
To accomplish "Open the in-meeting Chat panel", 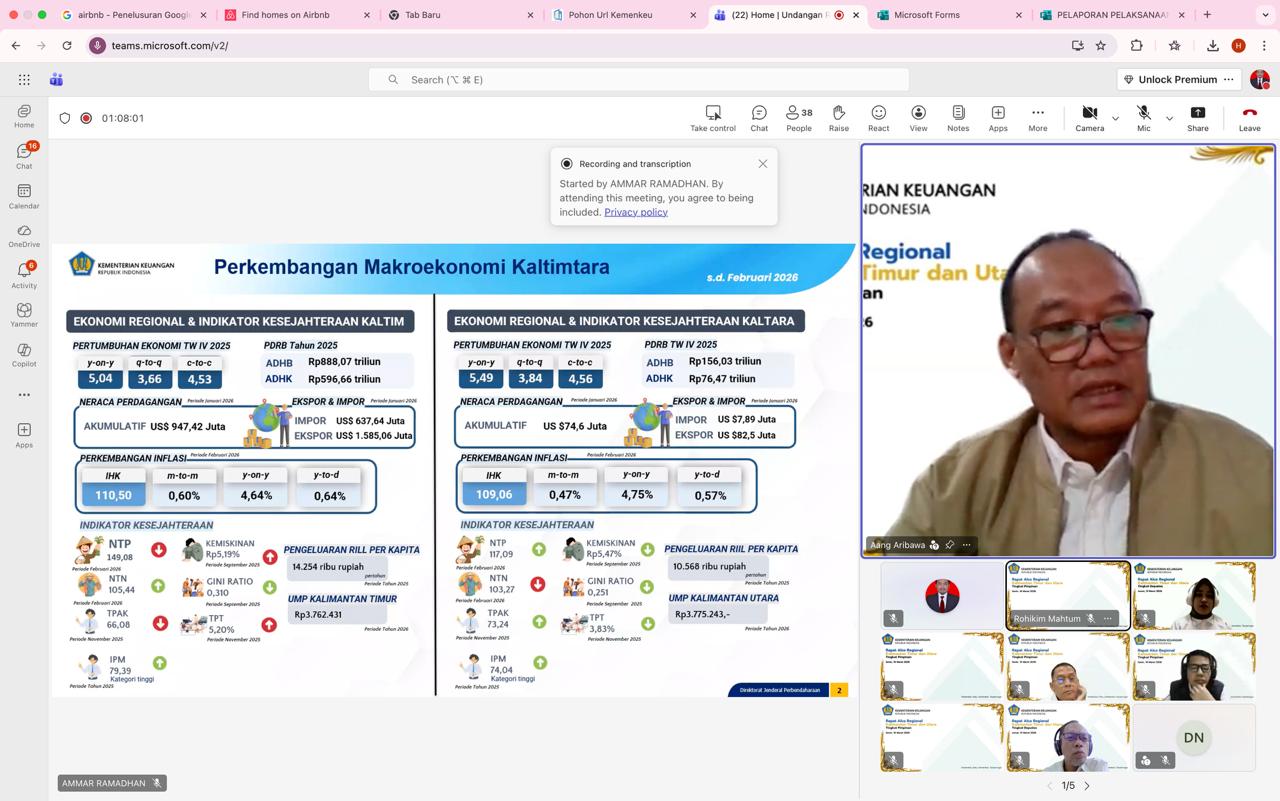I will click(x=758, y=117).
